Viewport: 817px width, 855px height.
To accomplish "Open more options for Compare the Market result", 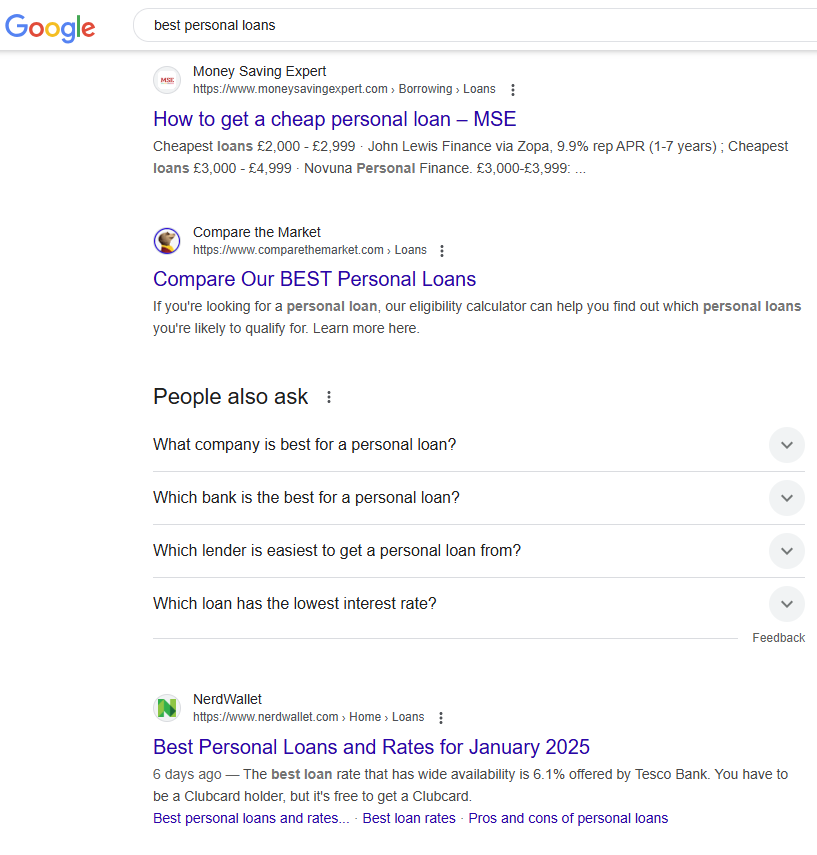I will point(443,251).
